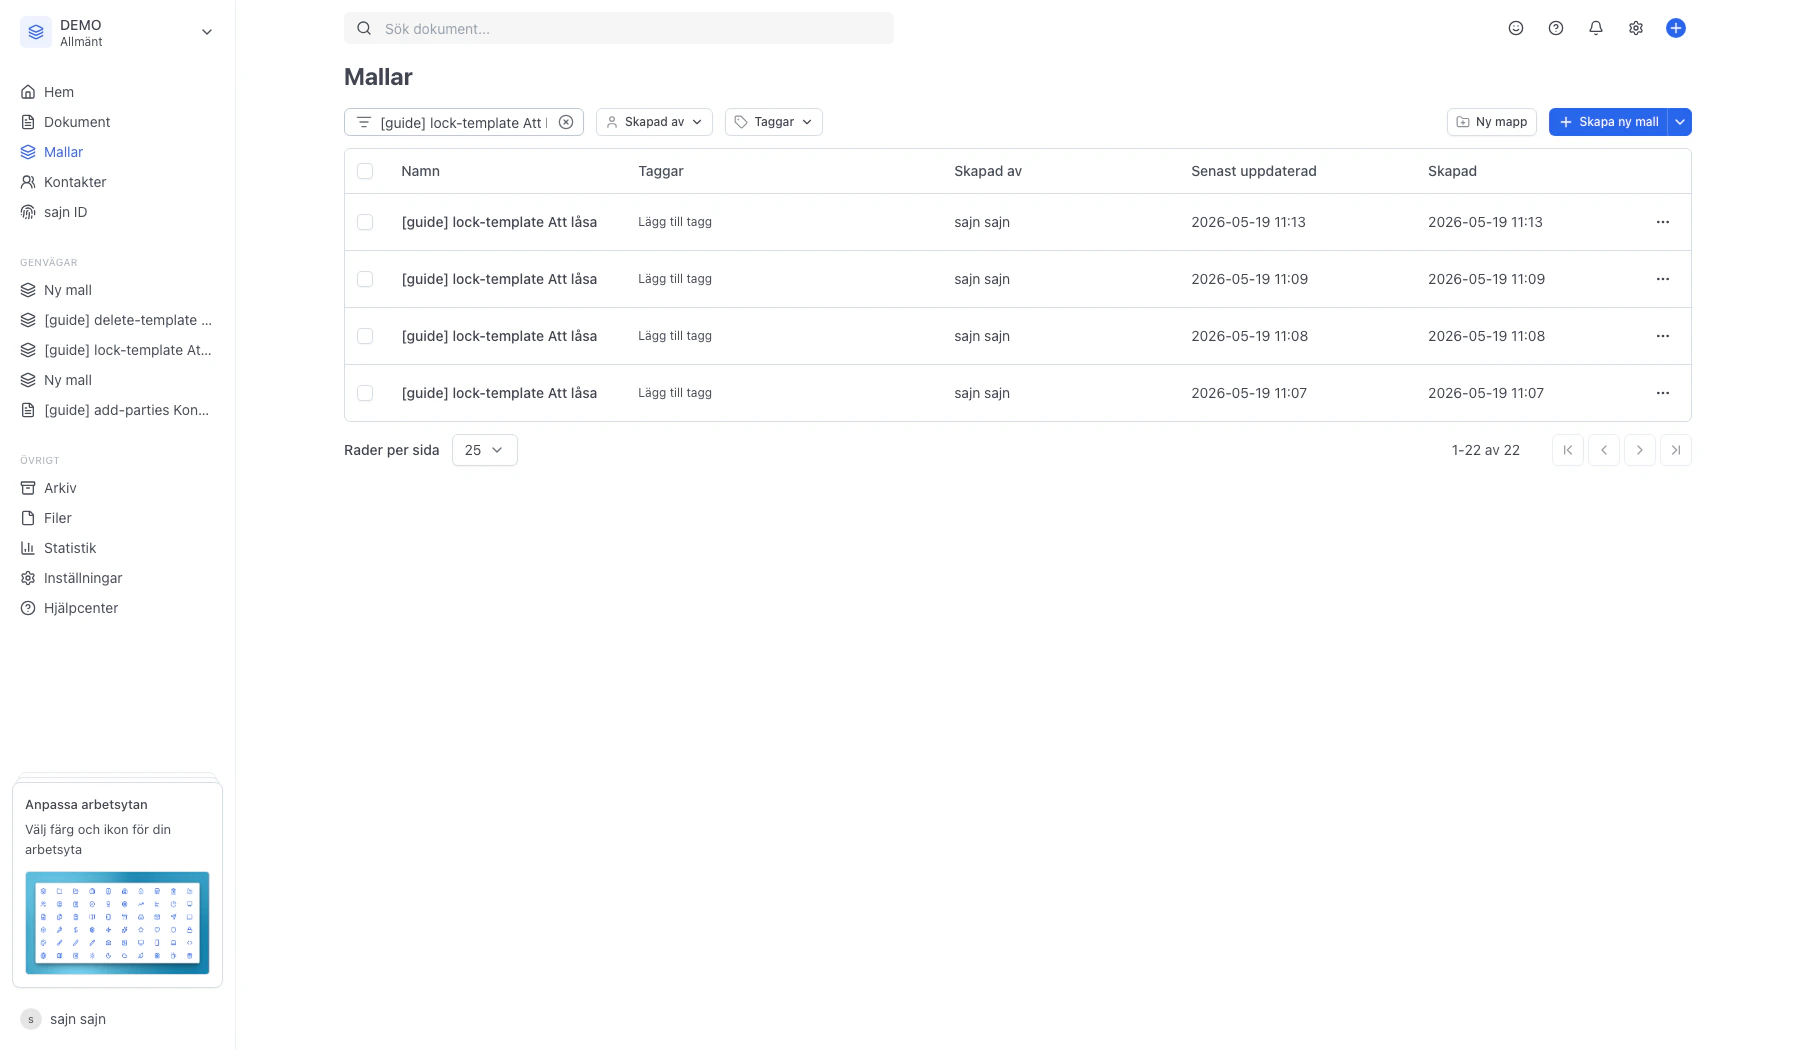The height and width of the screenshot is (1050, 1800).
Task: Add tag to template updated 11:13
Action: [x=675, y=222]
